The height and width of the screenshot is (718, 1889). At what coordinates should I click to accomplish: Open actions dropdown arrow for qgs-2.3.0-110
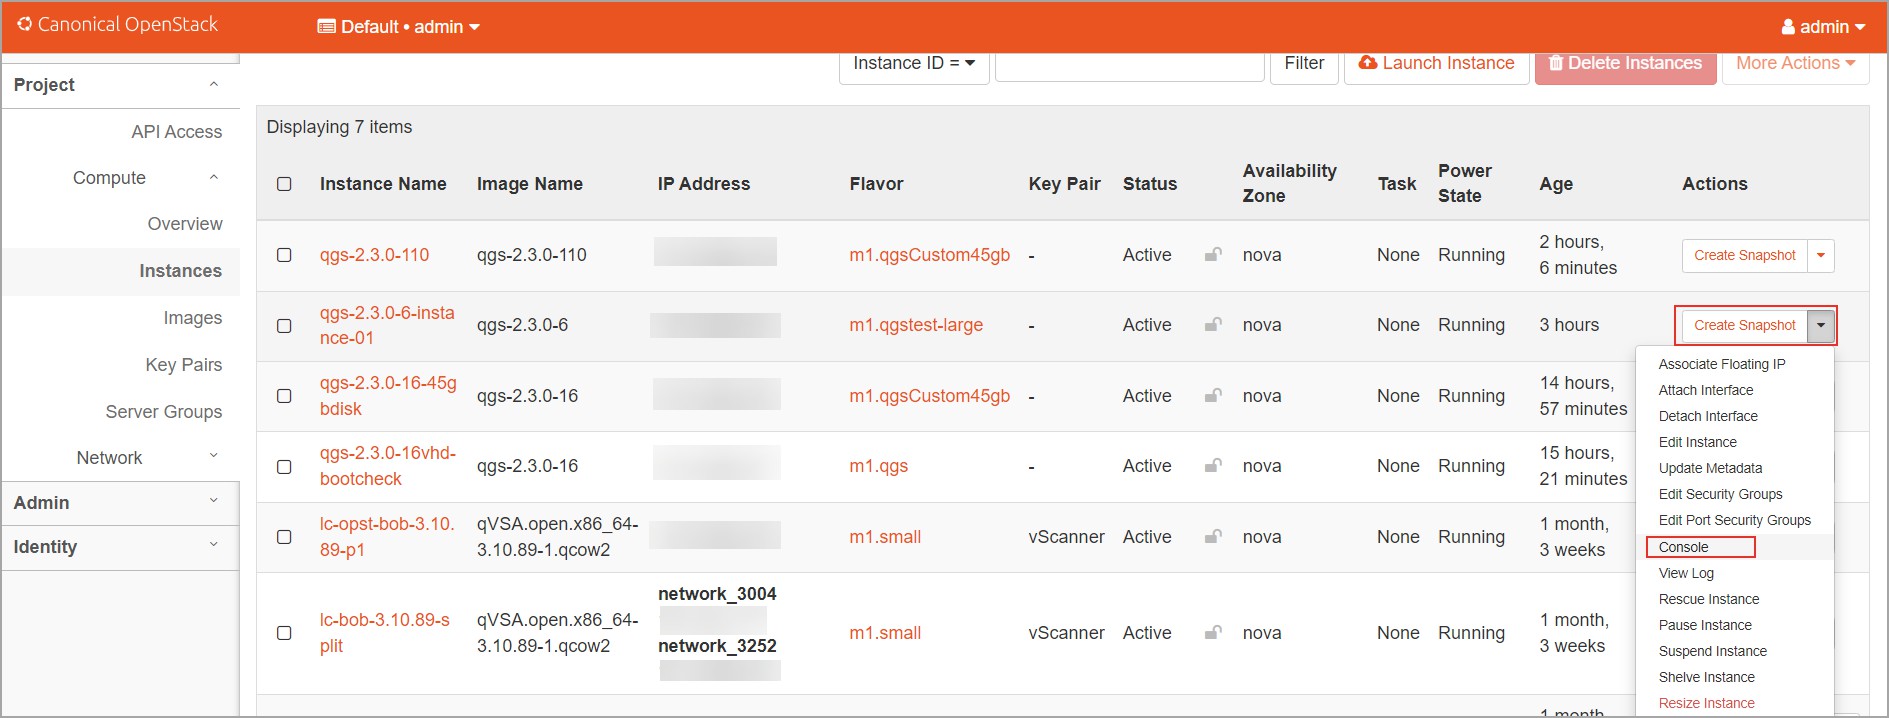tap(1821, 255)
